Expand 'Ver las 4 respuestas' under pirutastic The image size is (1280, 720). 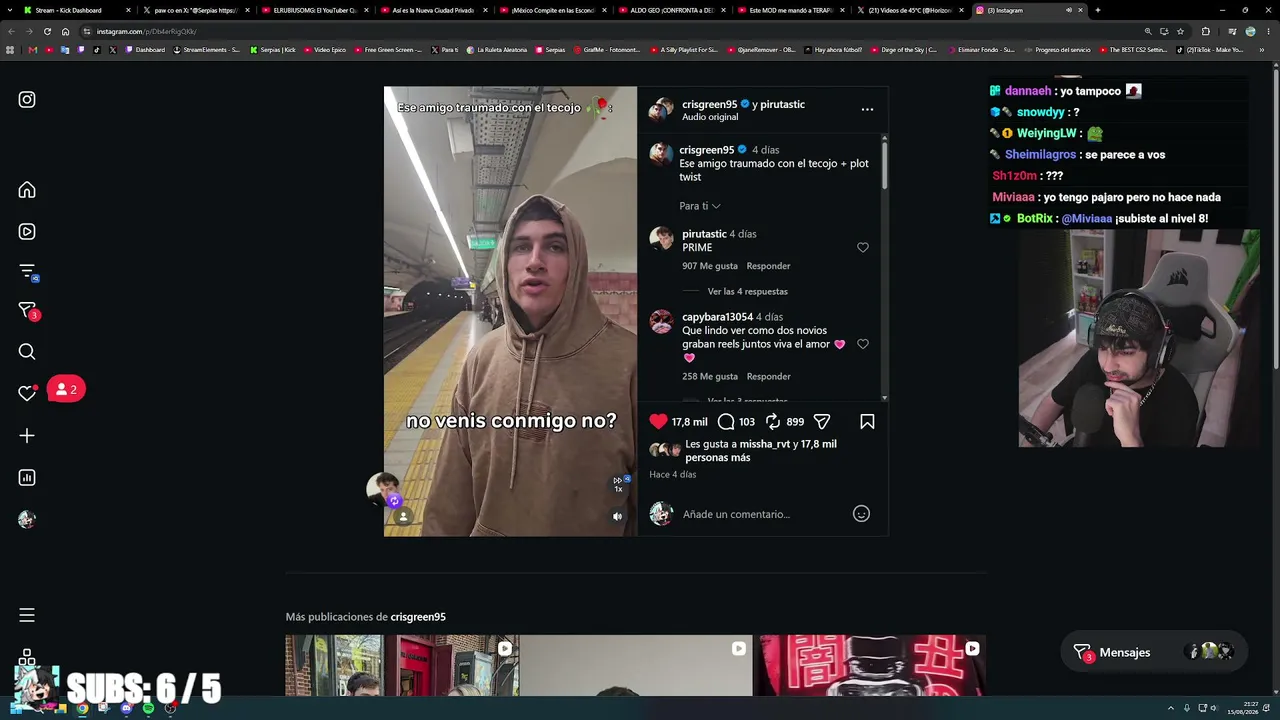748,292
